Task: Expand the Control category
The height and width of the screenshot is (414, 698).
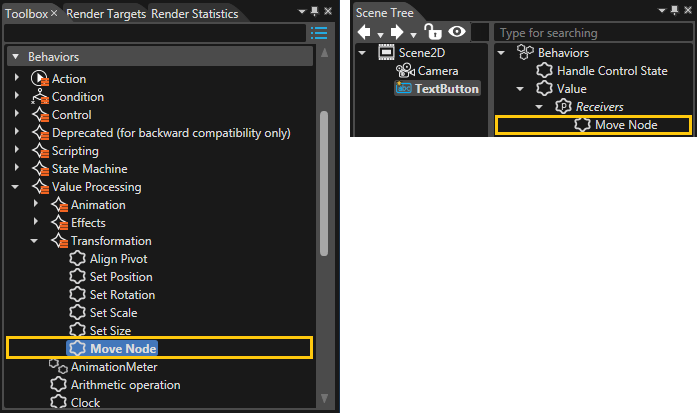Action: pos(17,114)
